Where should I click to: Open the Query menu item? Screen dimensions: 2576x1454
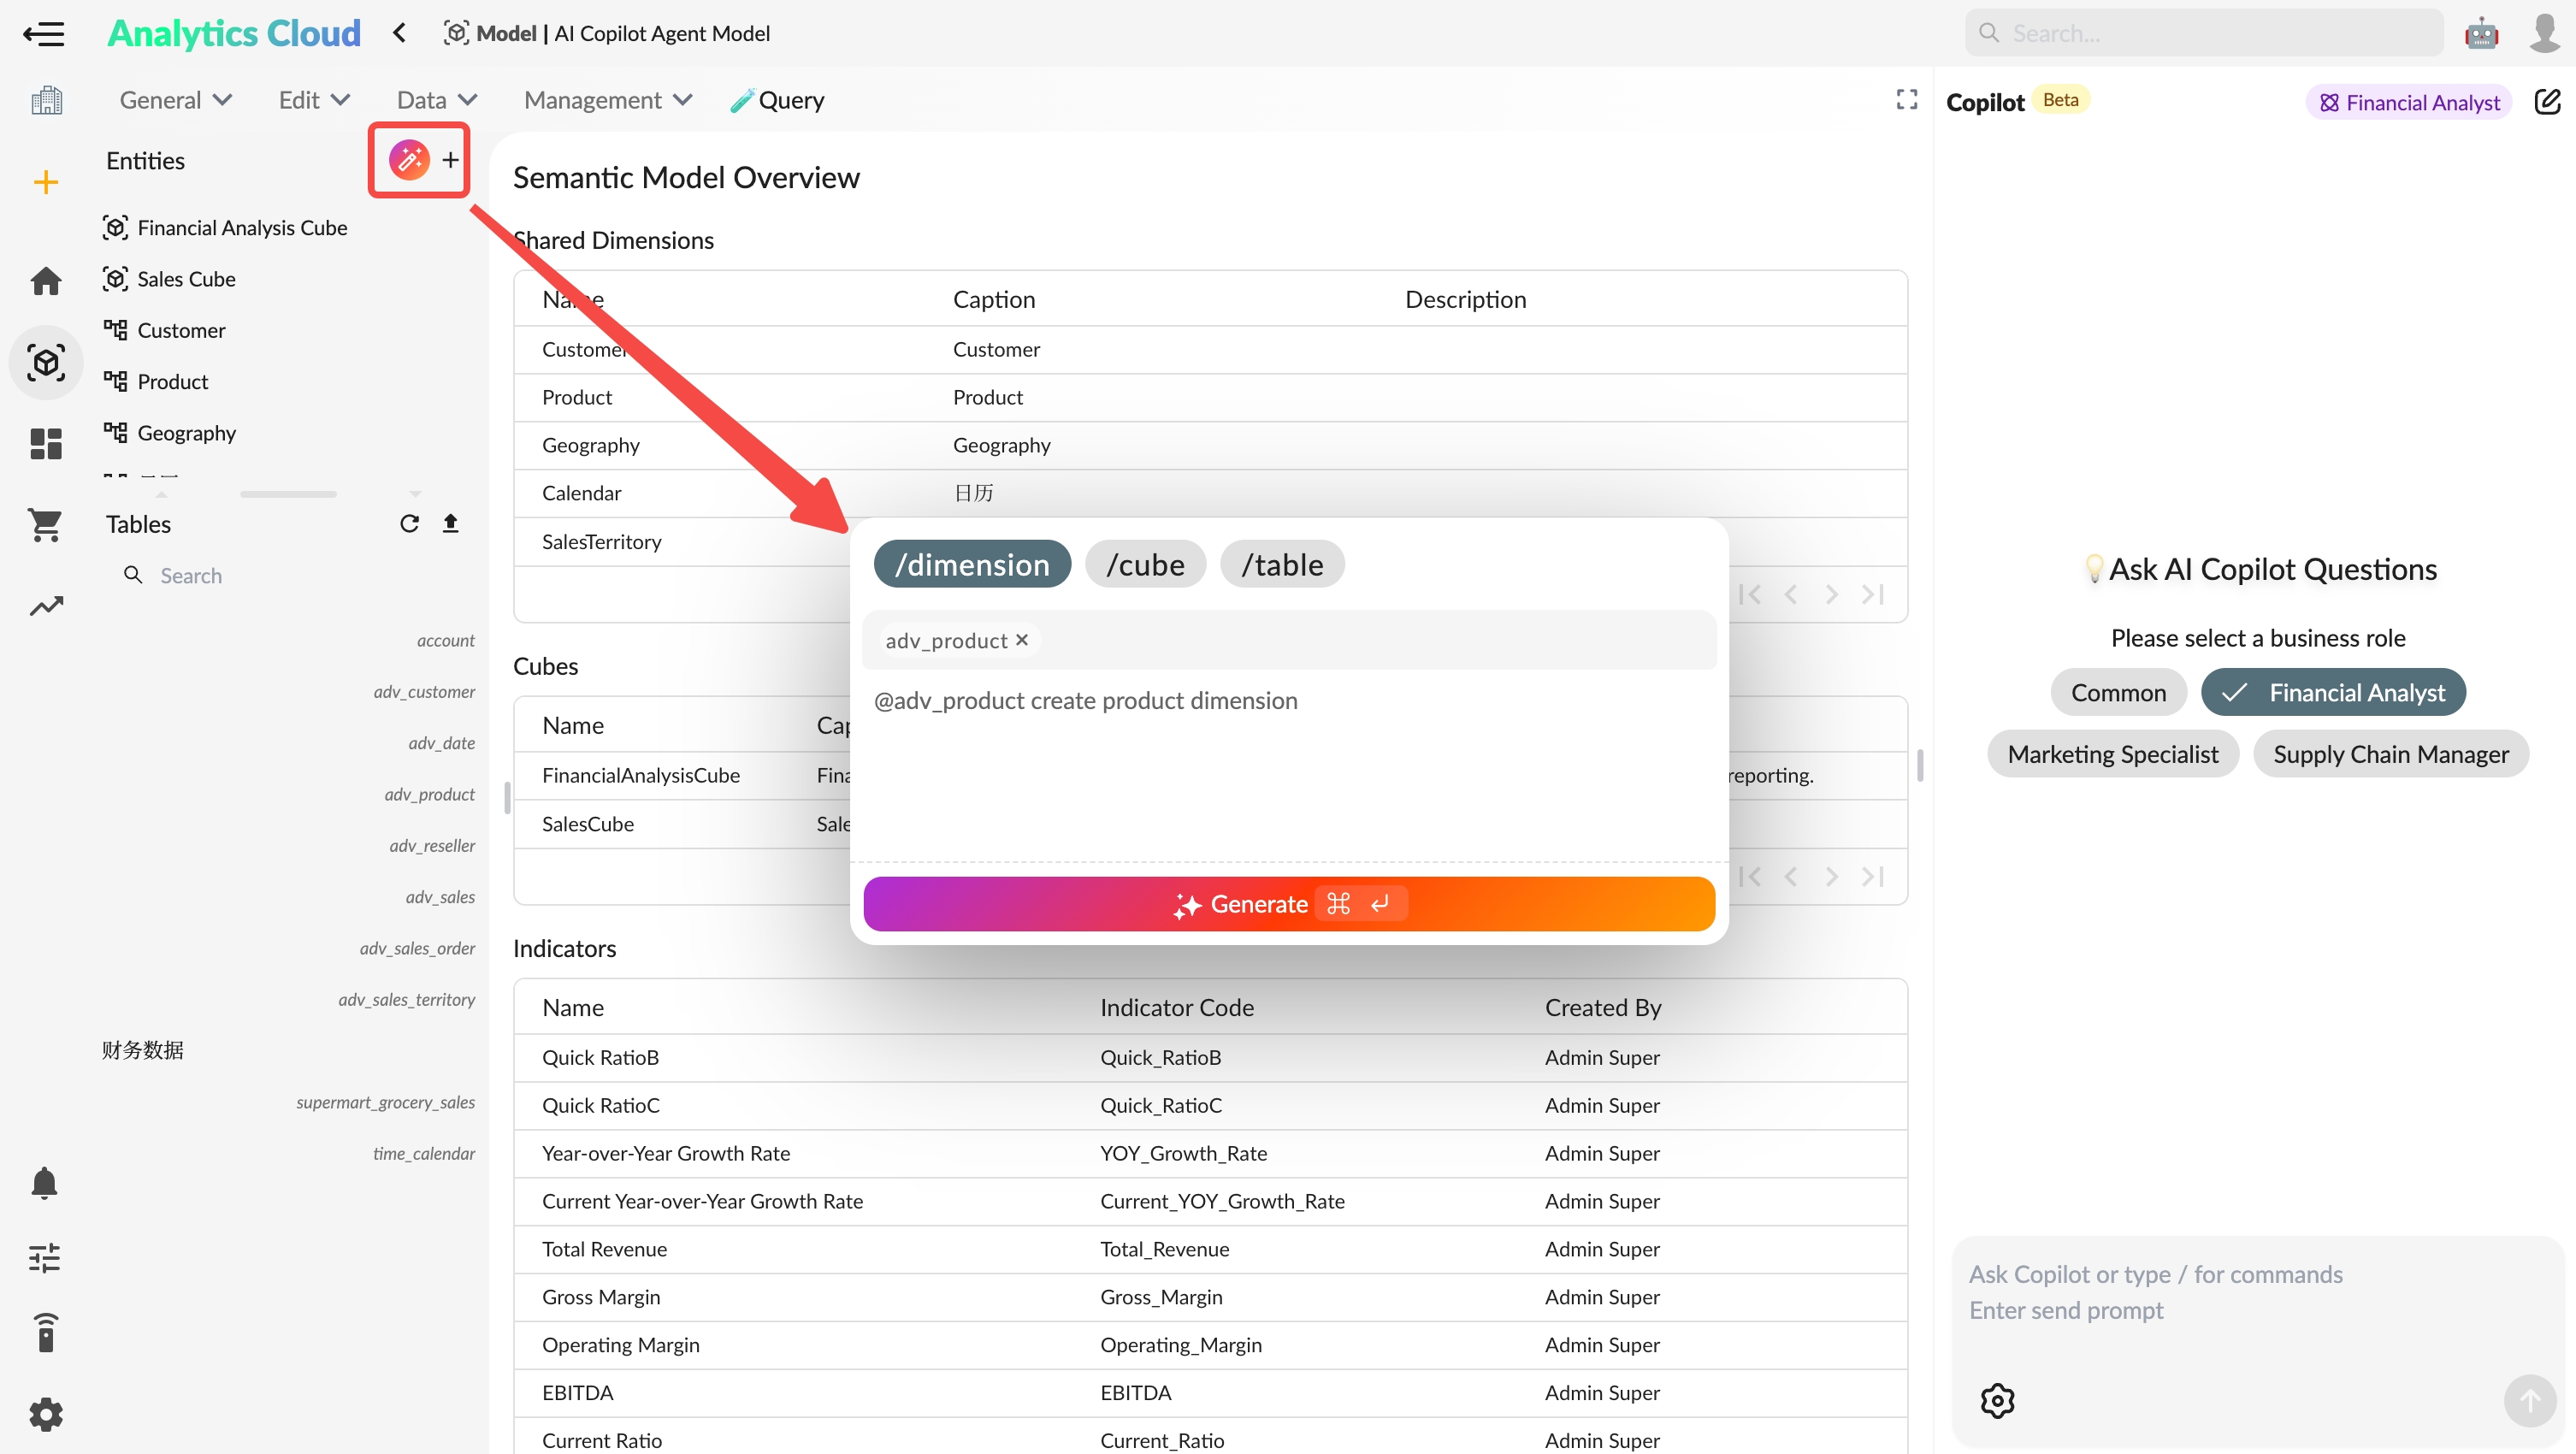click(x=777, y=99)
